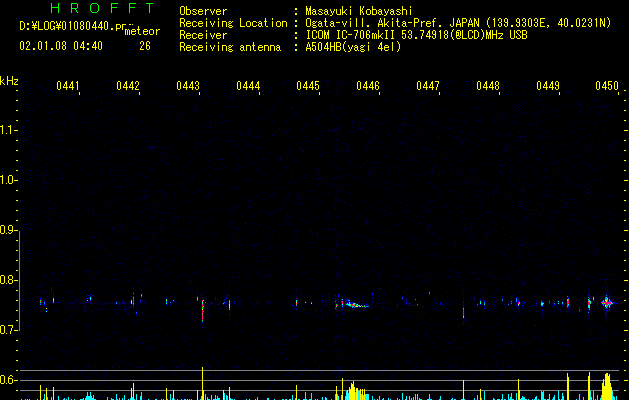Click the wide yellow intensity peak near 0450
This screenshot has height=400, width=629.
tap(607, 386)
